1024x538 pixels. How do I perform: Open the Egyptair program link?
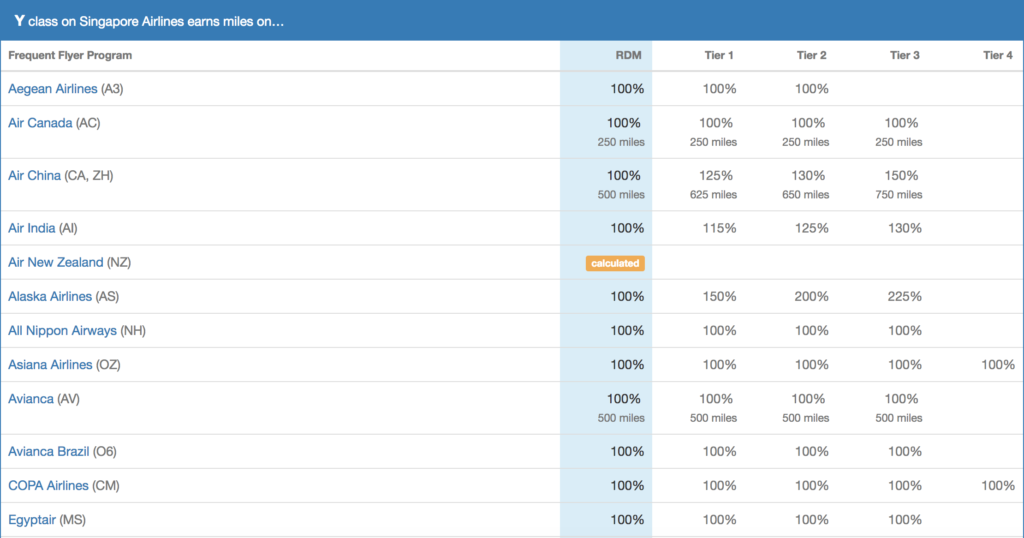[32, 520]
